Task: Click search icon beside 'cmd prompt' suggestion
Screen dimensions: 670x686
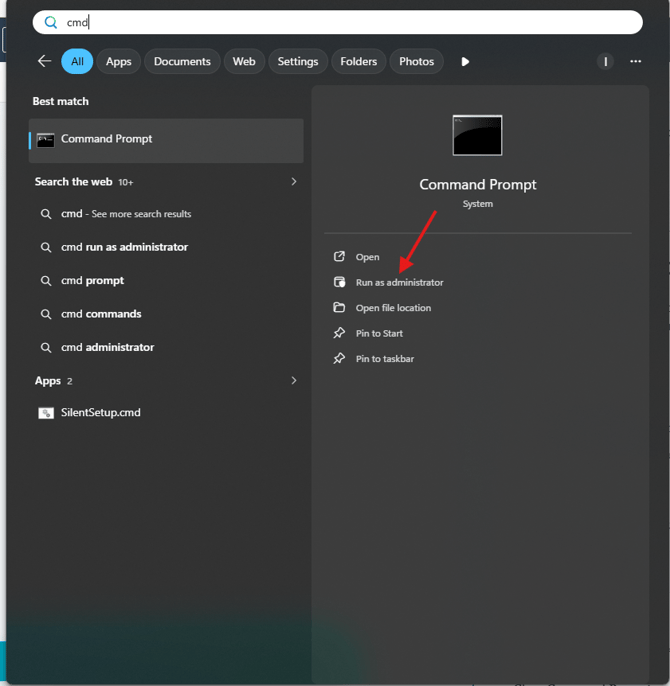Action: click(x=46, y=280)
